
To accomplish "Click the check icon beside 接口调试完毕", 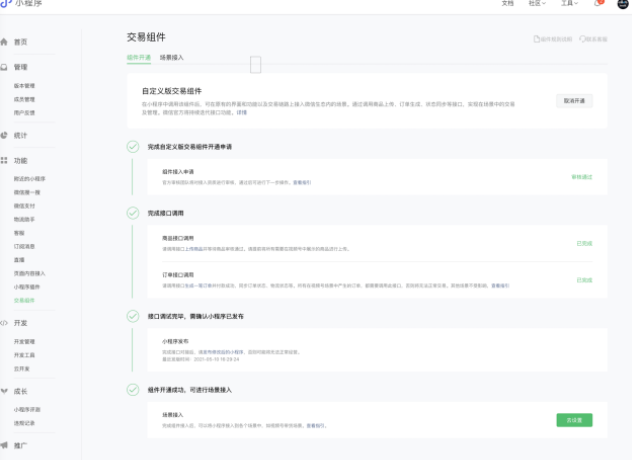I will pyautogui.click(x=133, y=316).
